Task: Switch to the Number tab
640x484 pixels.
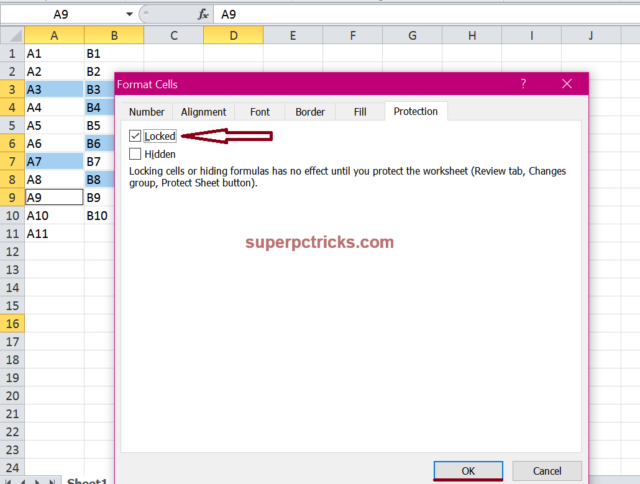Action: tap(147, 112)
